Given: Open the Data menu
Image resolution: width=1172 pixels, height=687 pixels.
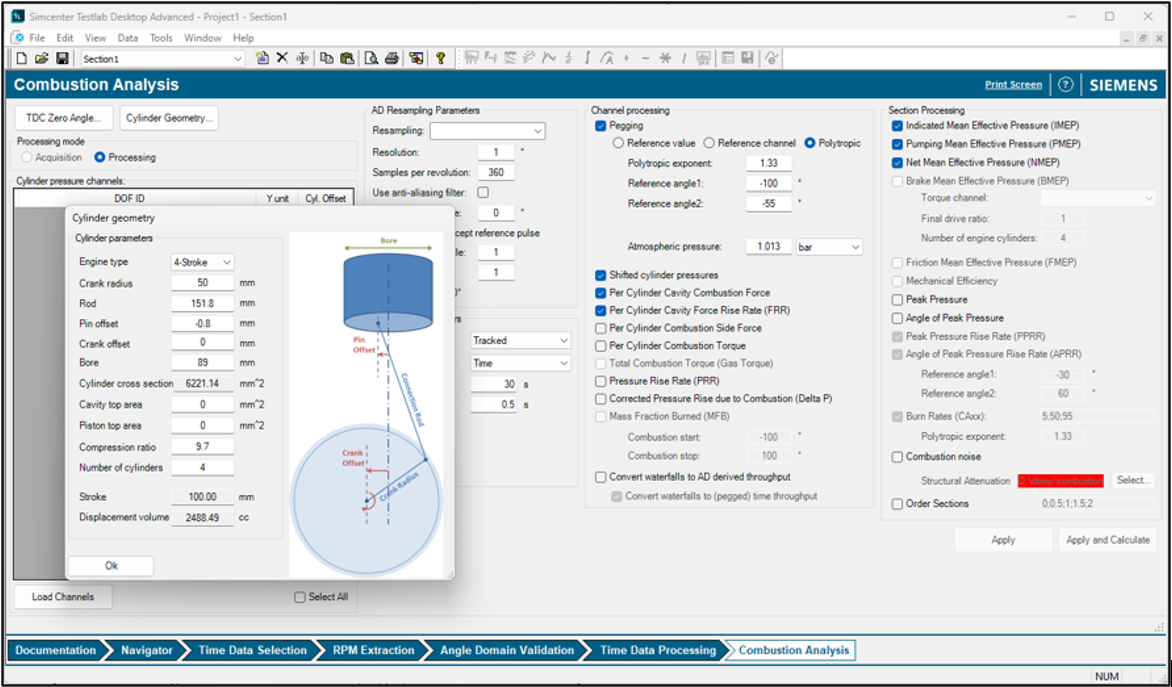Looking at the screenshot, I should click(x=128, y=37).
